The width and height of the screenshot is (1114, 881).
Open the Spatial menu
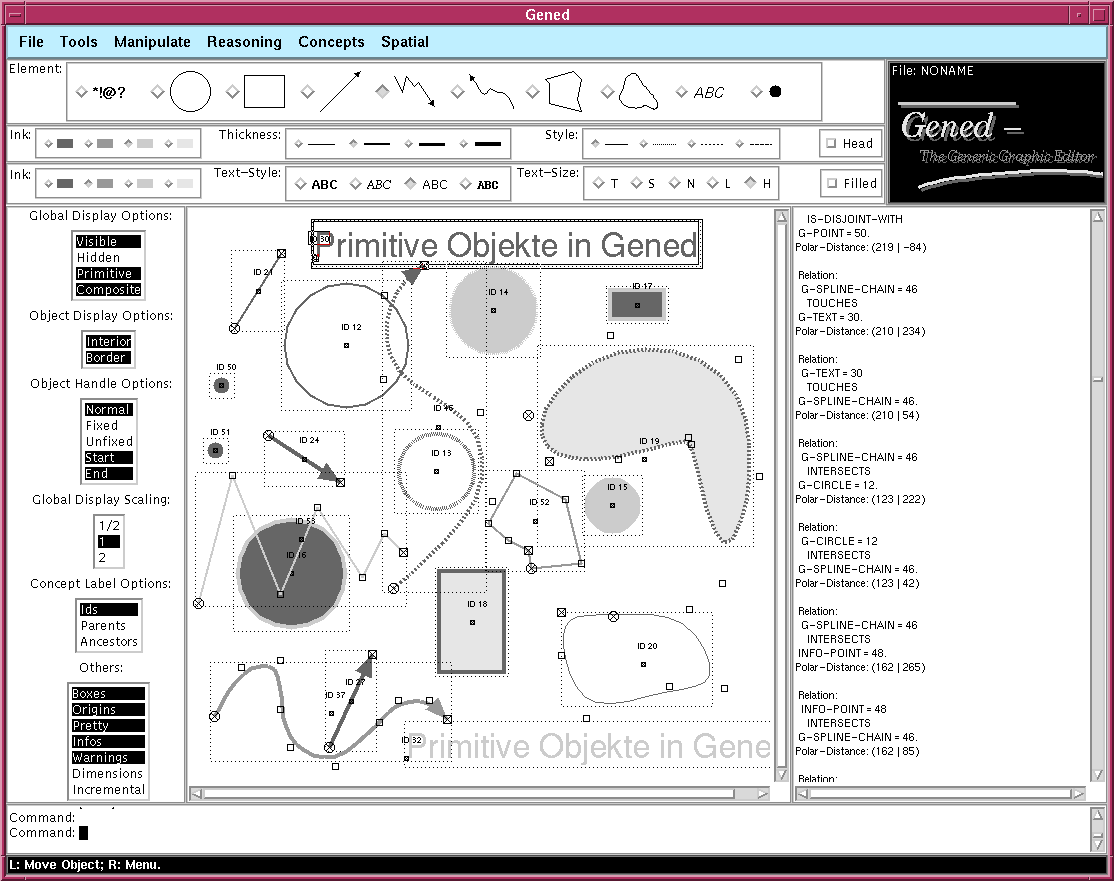[405, 42]
